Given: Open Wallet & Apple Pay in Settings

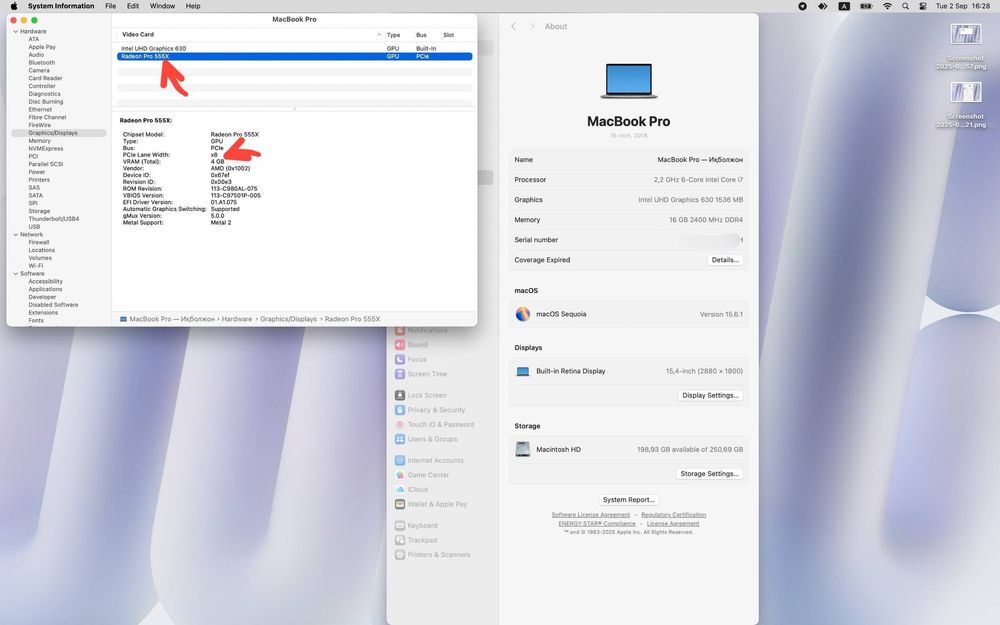Looking at the screenshot, I should (x=431, y=504).
